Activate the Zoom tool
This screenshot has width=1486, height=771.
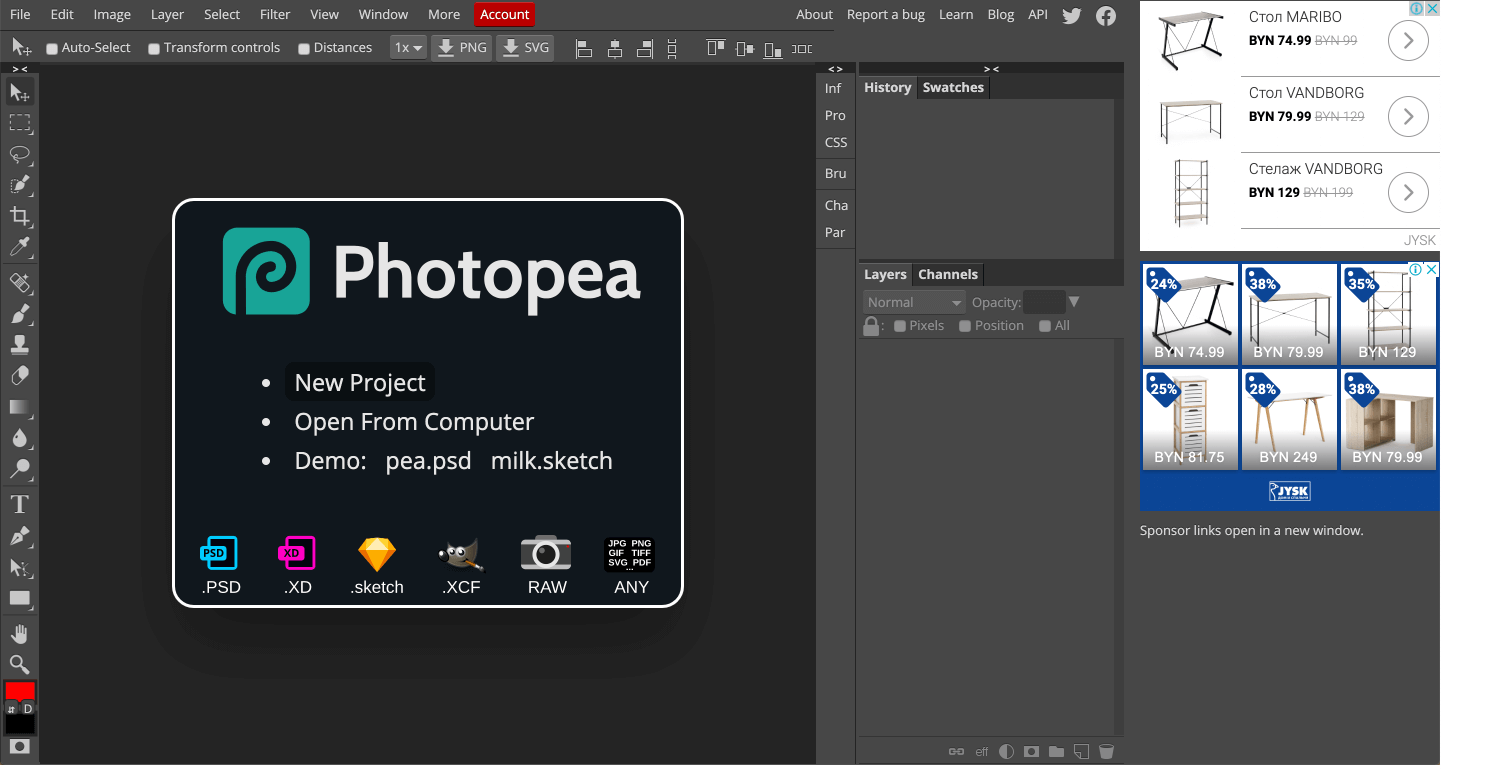(19, 664)
